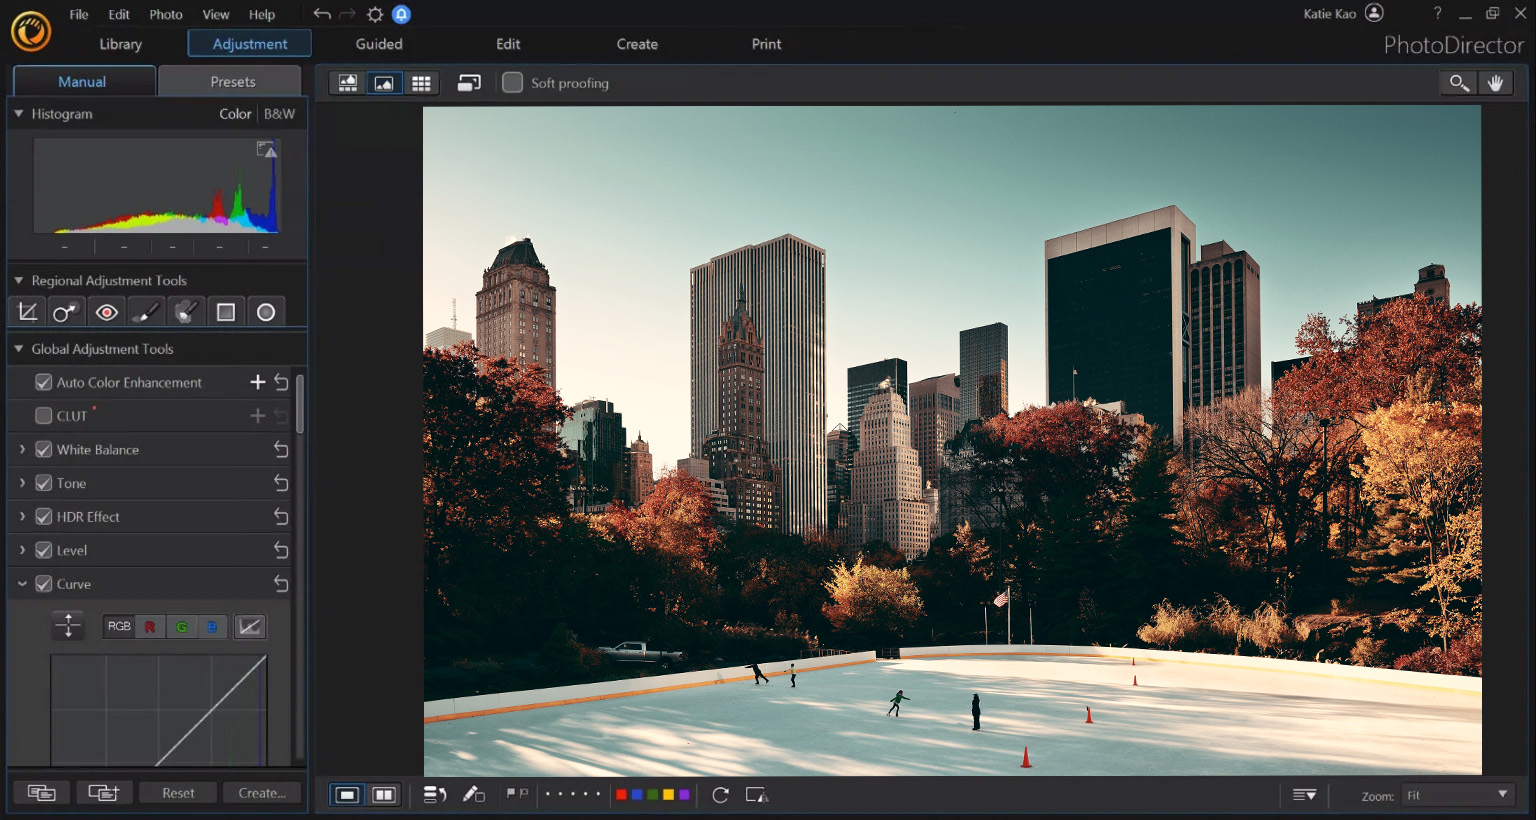Reset the White Balance adjustment
Screen dimensions: 1536x820
281,450
